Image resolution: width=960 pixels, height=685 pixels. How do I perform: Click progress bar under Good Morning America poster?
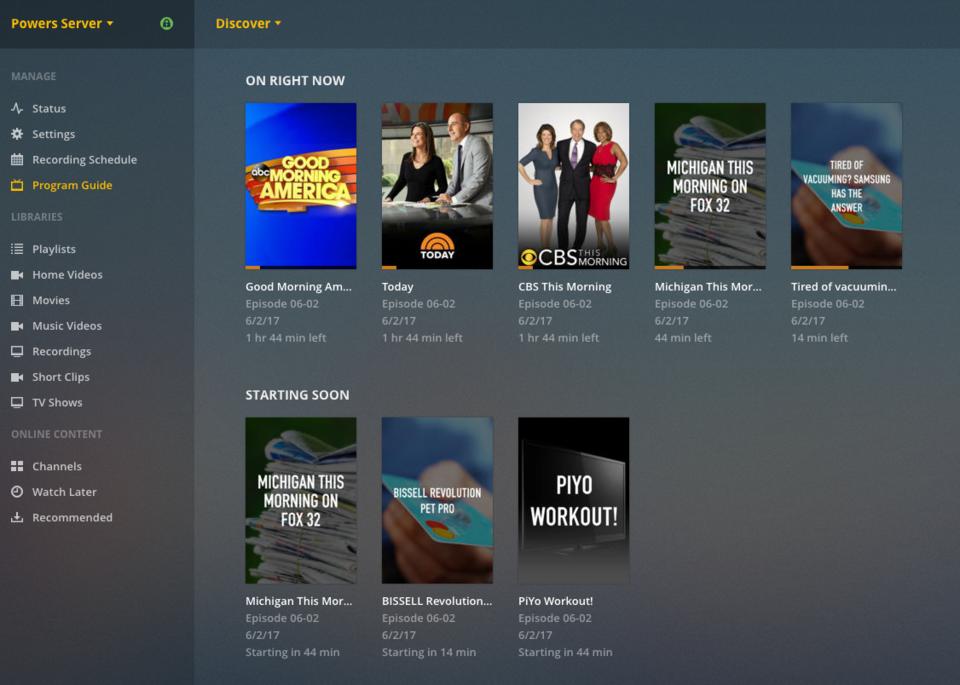(x=301, y=268)
